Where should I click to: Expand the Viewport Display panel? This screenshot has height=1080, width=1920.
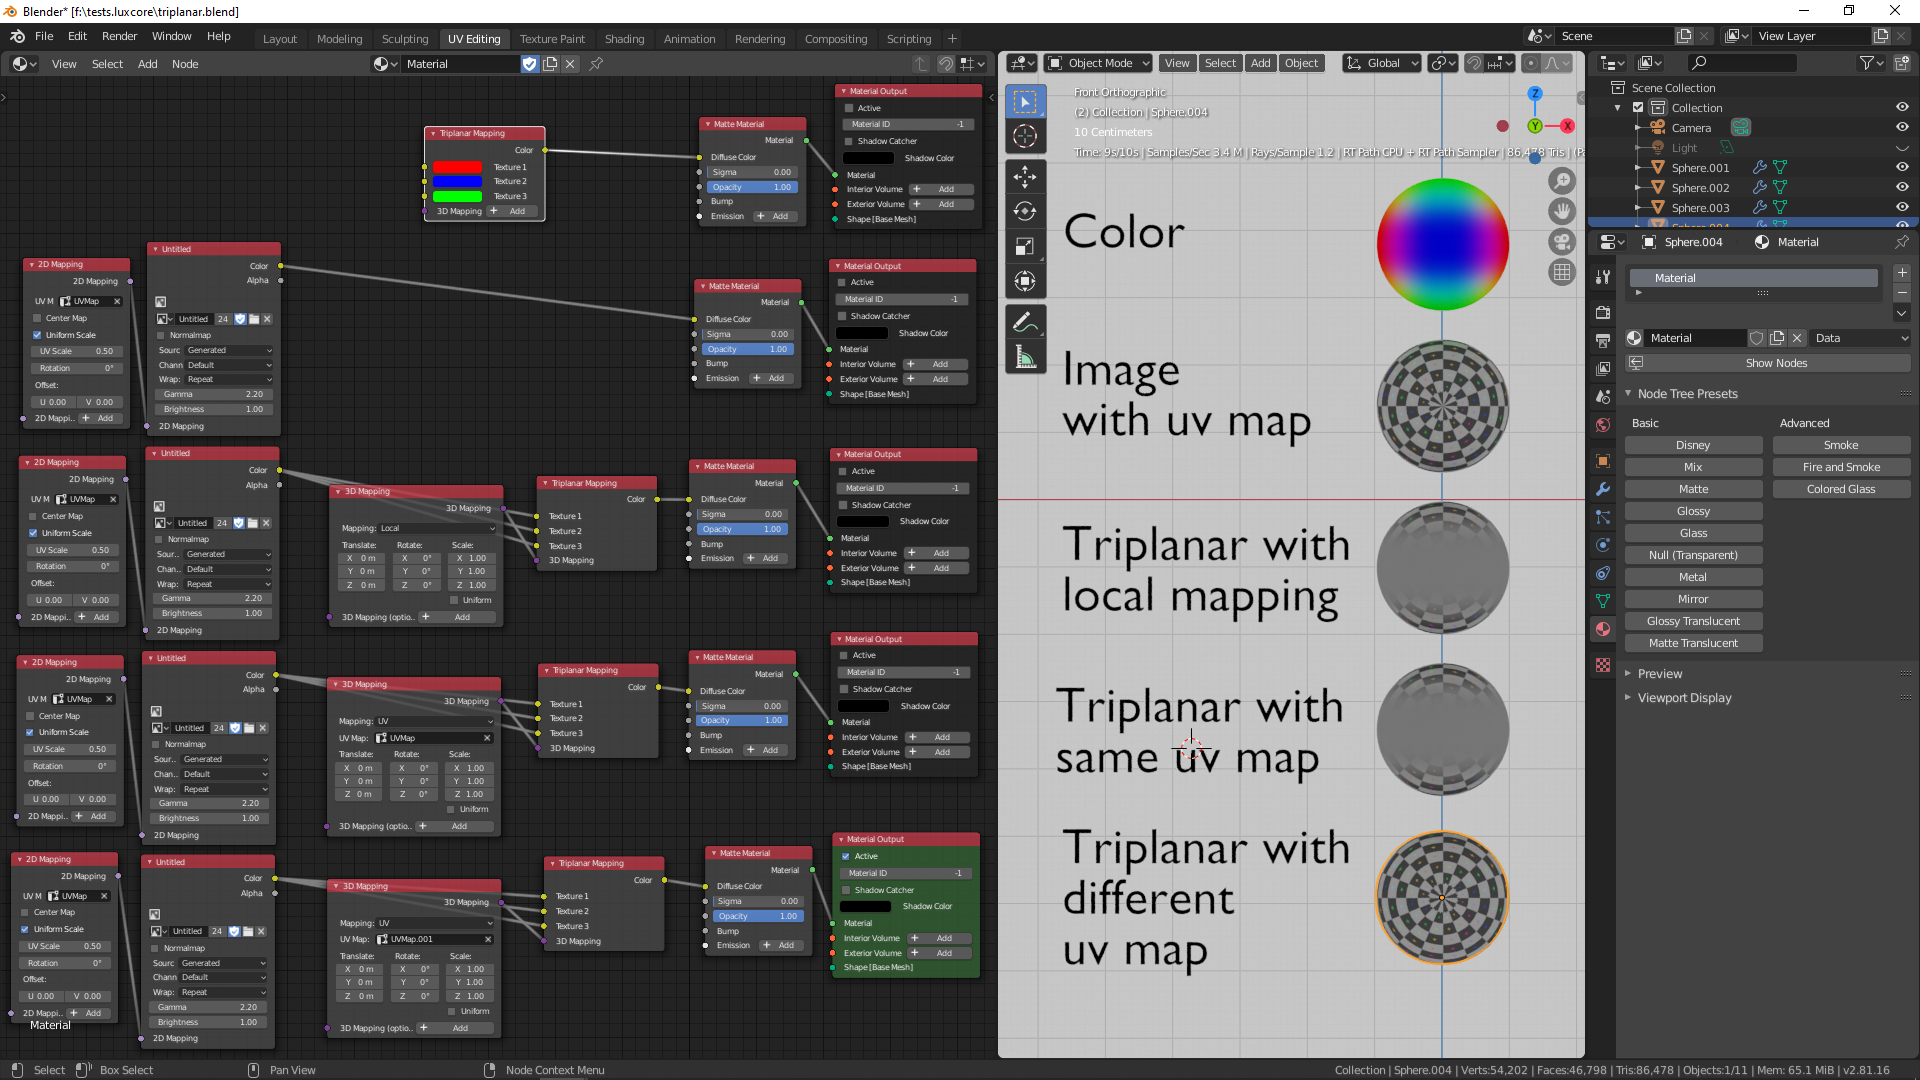[1684, 698]
